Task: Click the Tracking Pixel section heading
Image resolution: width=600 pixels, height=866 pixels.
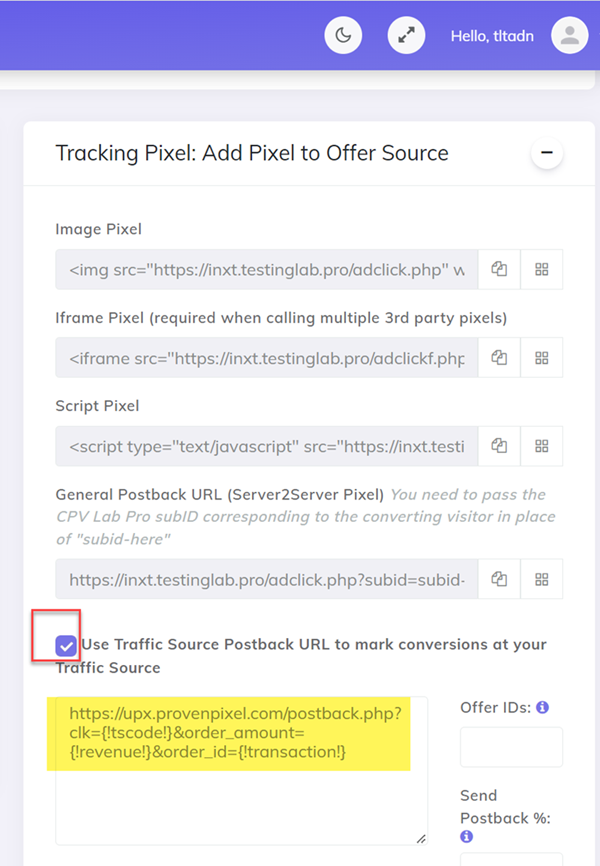Action: 252,153
